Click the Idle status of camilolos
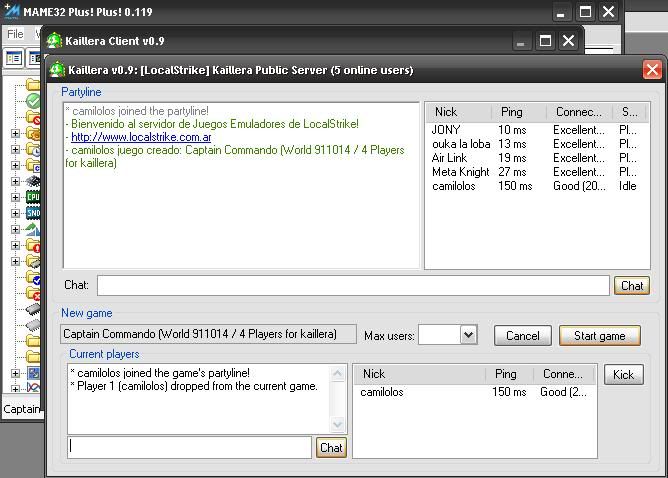The image size is (668, 478). point(628,186)
